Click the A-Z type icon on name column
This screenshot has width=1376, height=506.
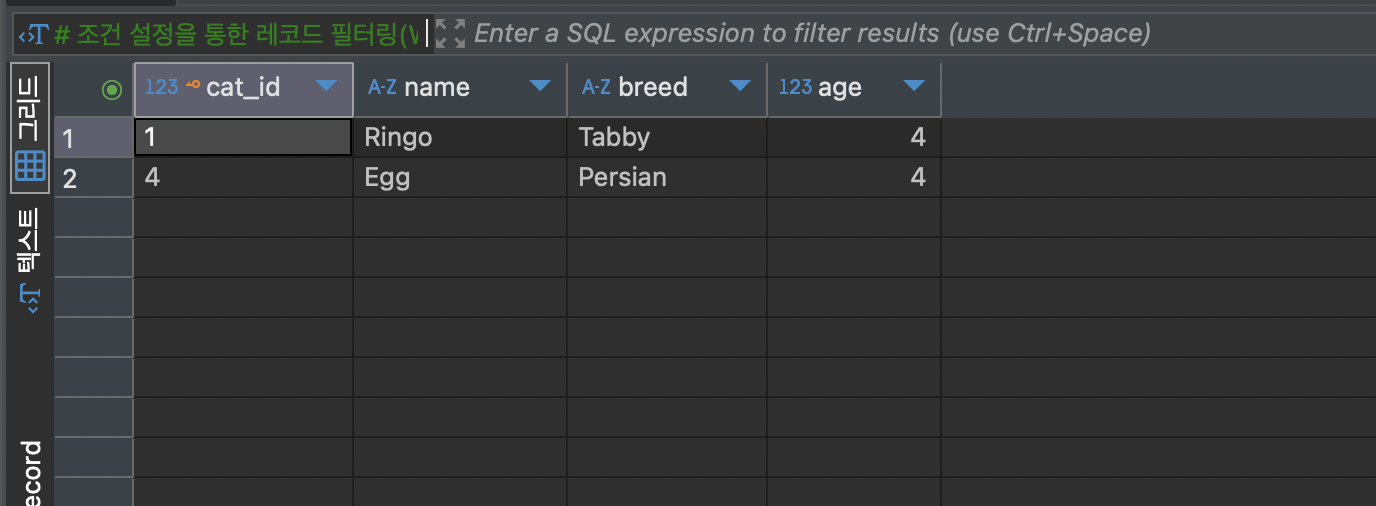(x=382, y=87)
